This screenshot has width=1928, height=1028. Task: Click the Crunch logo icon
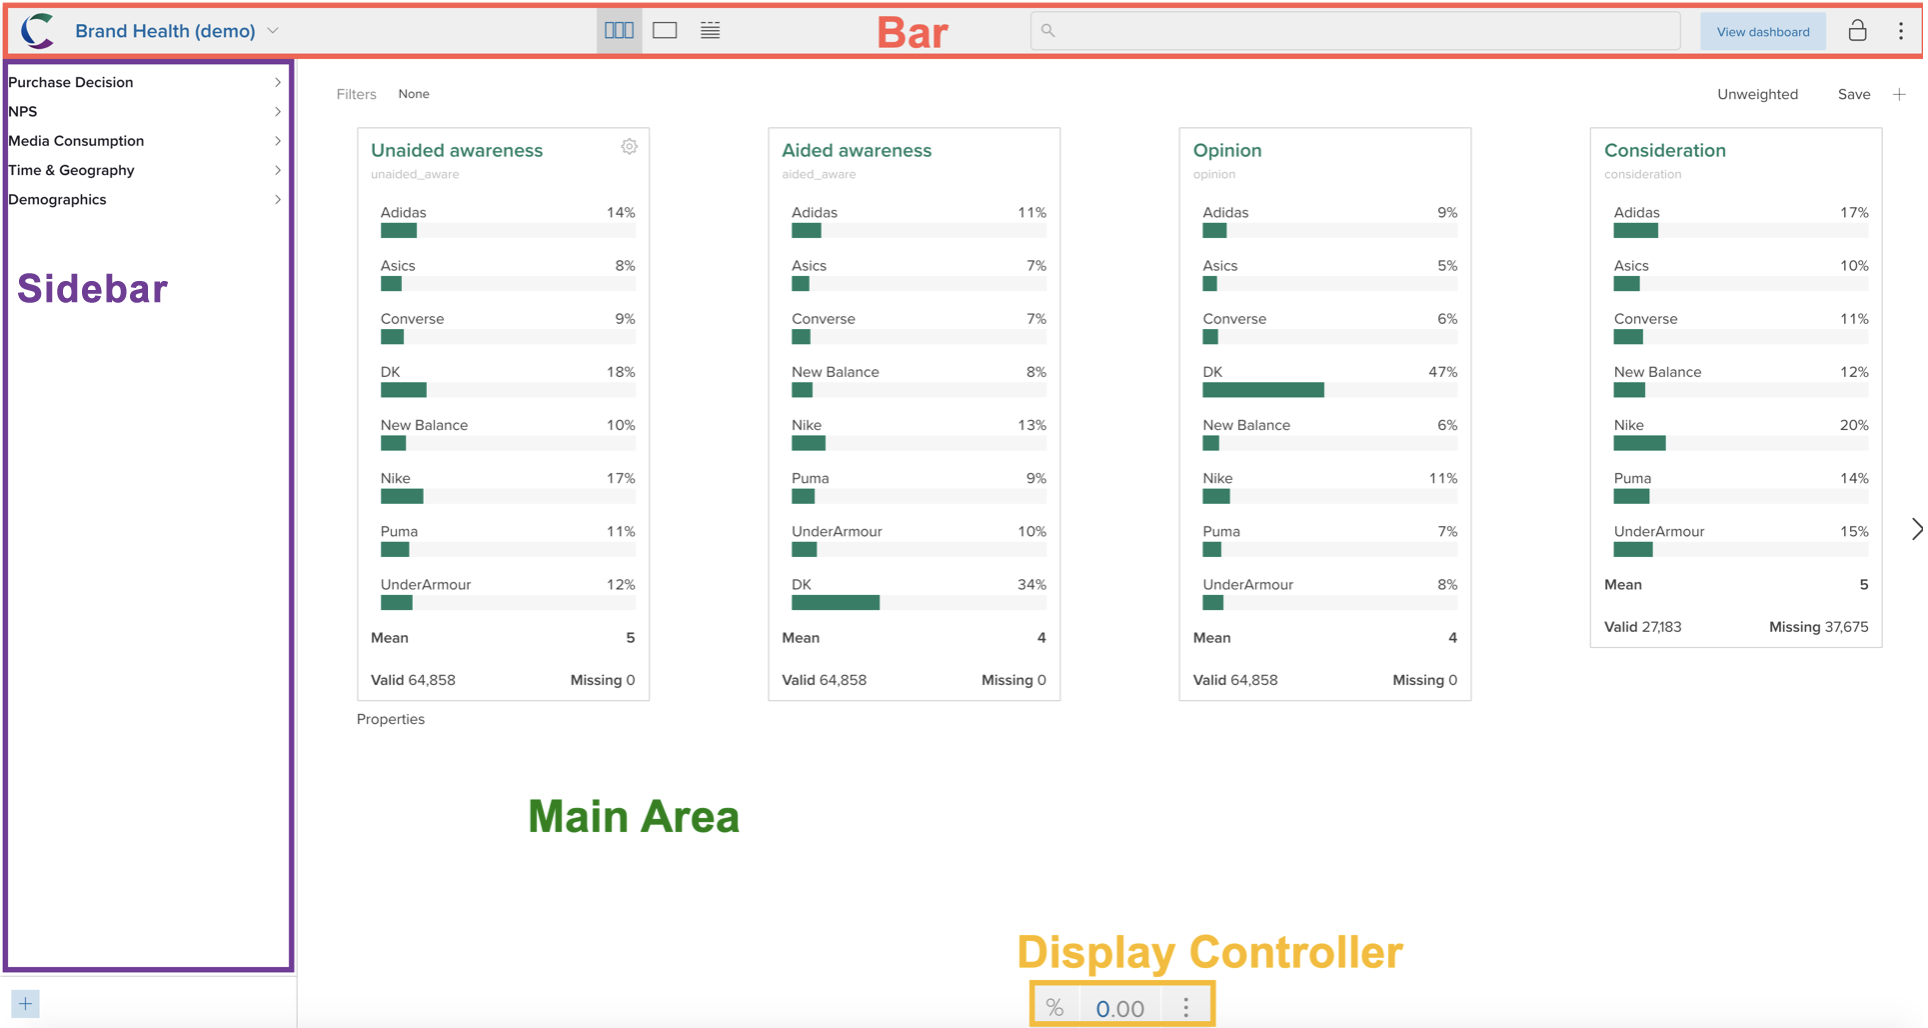click(x=38, y=30)
